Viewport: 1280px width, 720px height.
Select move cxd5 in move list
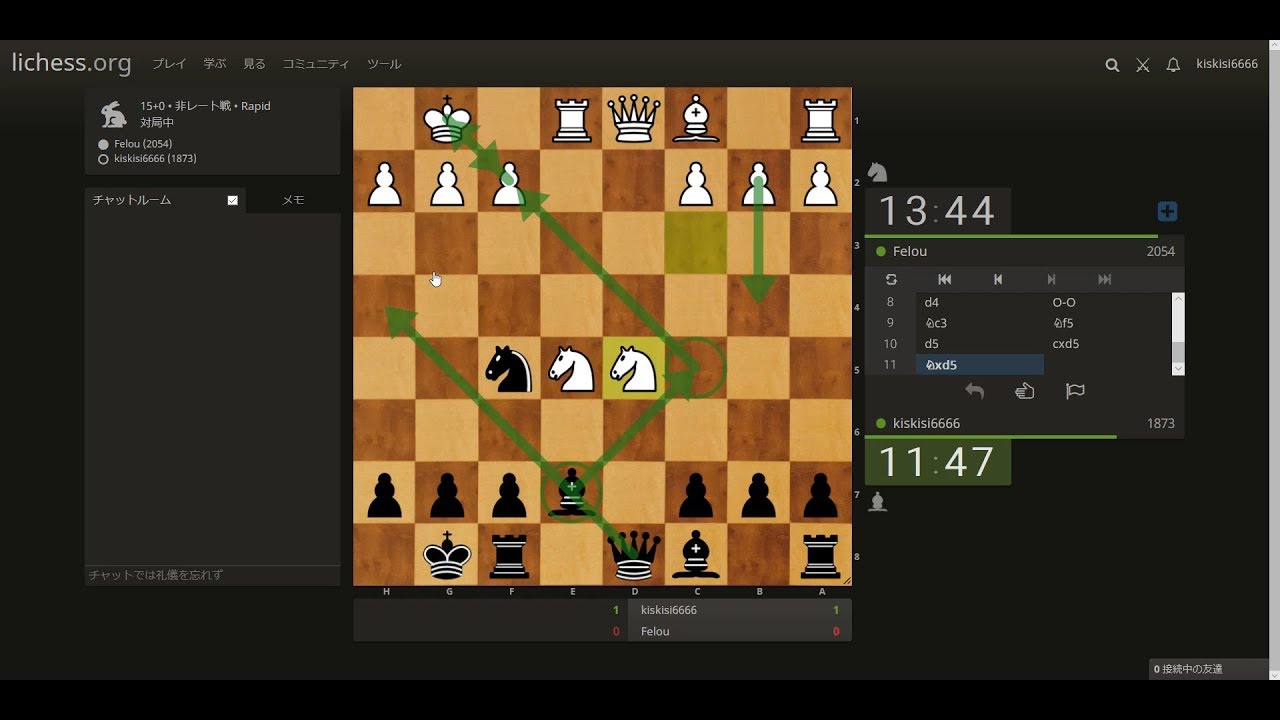click(x=1107, y=344)
